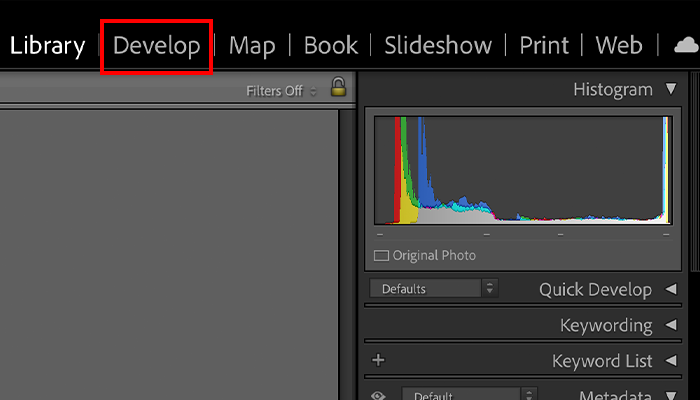Click the histogram graph display
Viewport: 700px width, 400px height.
523,170
